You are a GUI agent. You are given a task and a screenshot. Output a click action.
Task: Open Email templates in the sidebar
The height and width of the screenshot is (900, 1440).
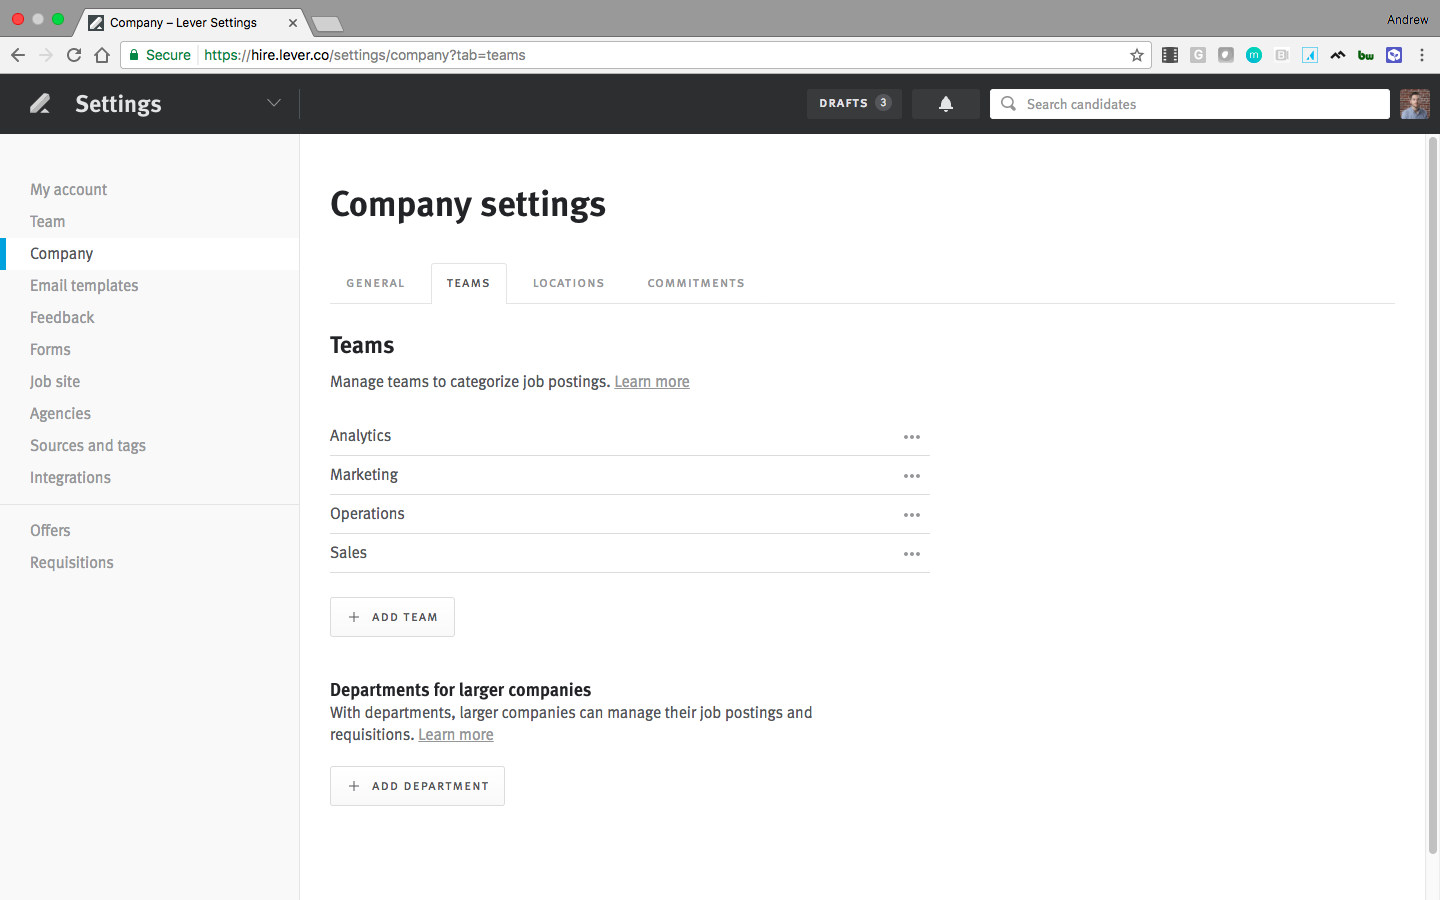coord(84,286)
